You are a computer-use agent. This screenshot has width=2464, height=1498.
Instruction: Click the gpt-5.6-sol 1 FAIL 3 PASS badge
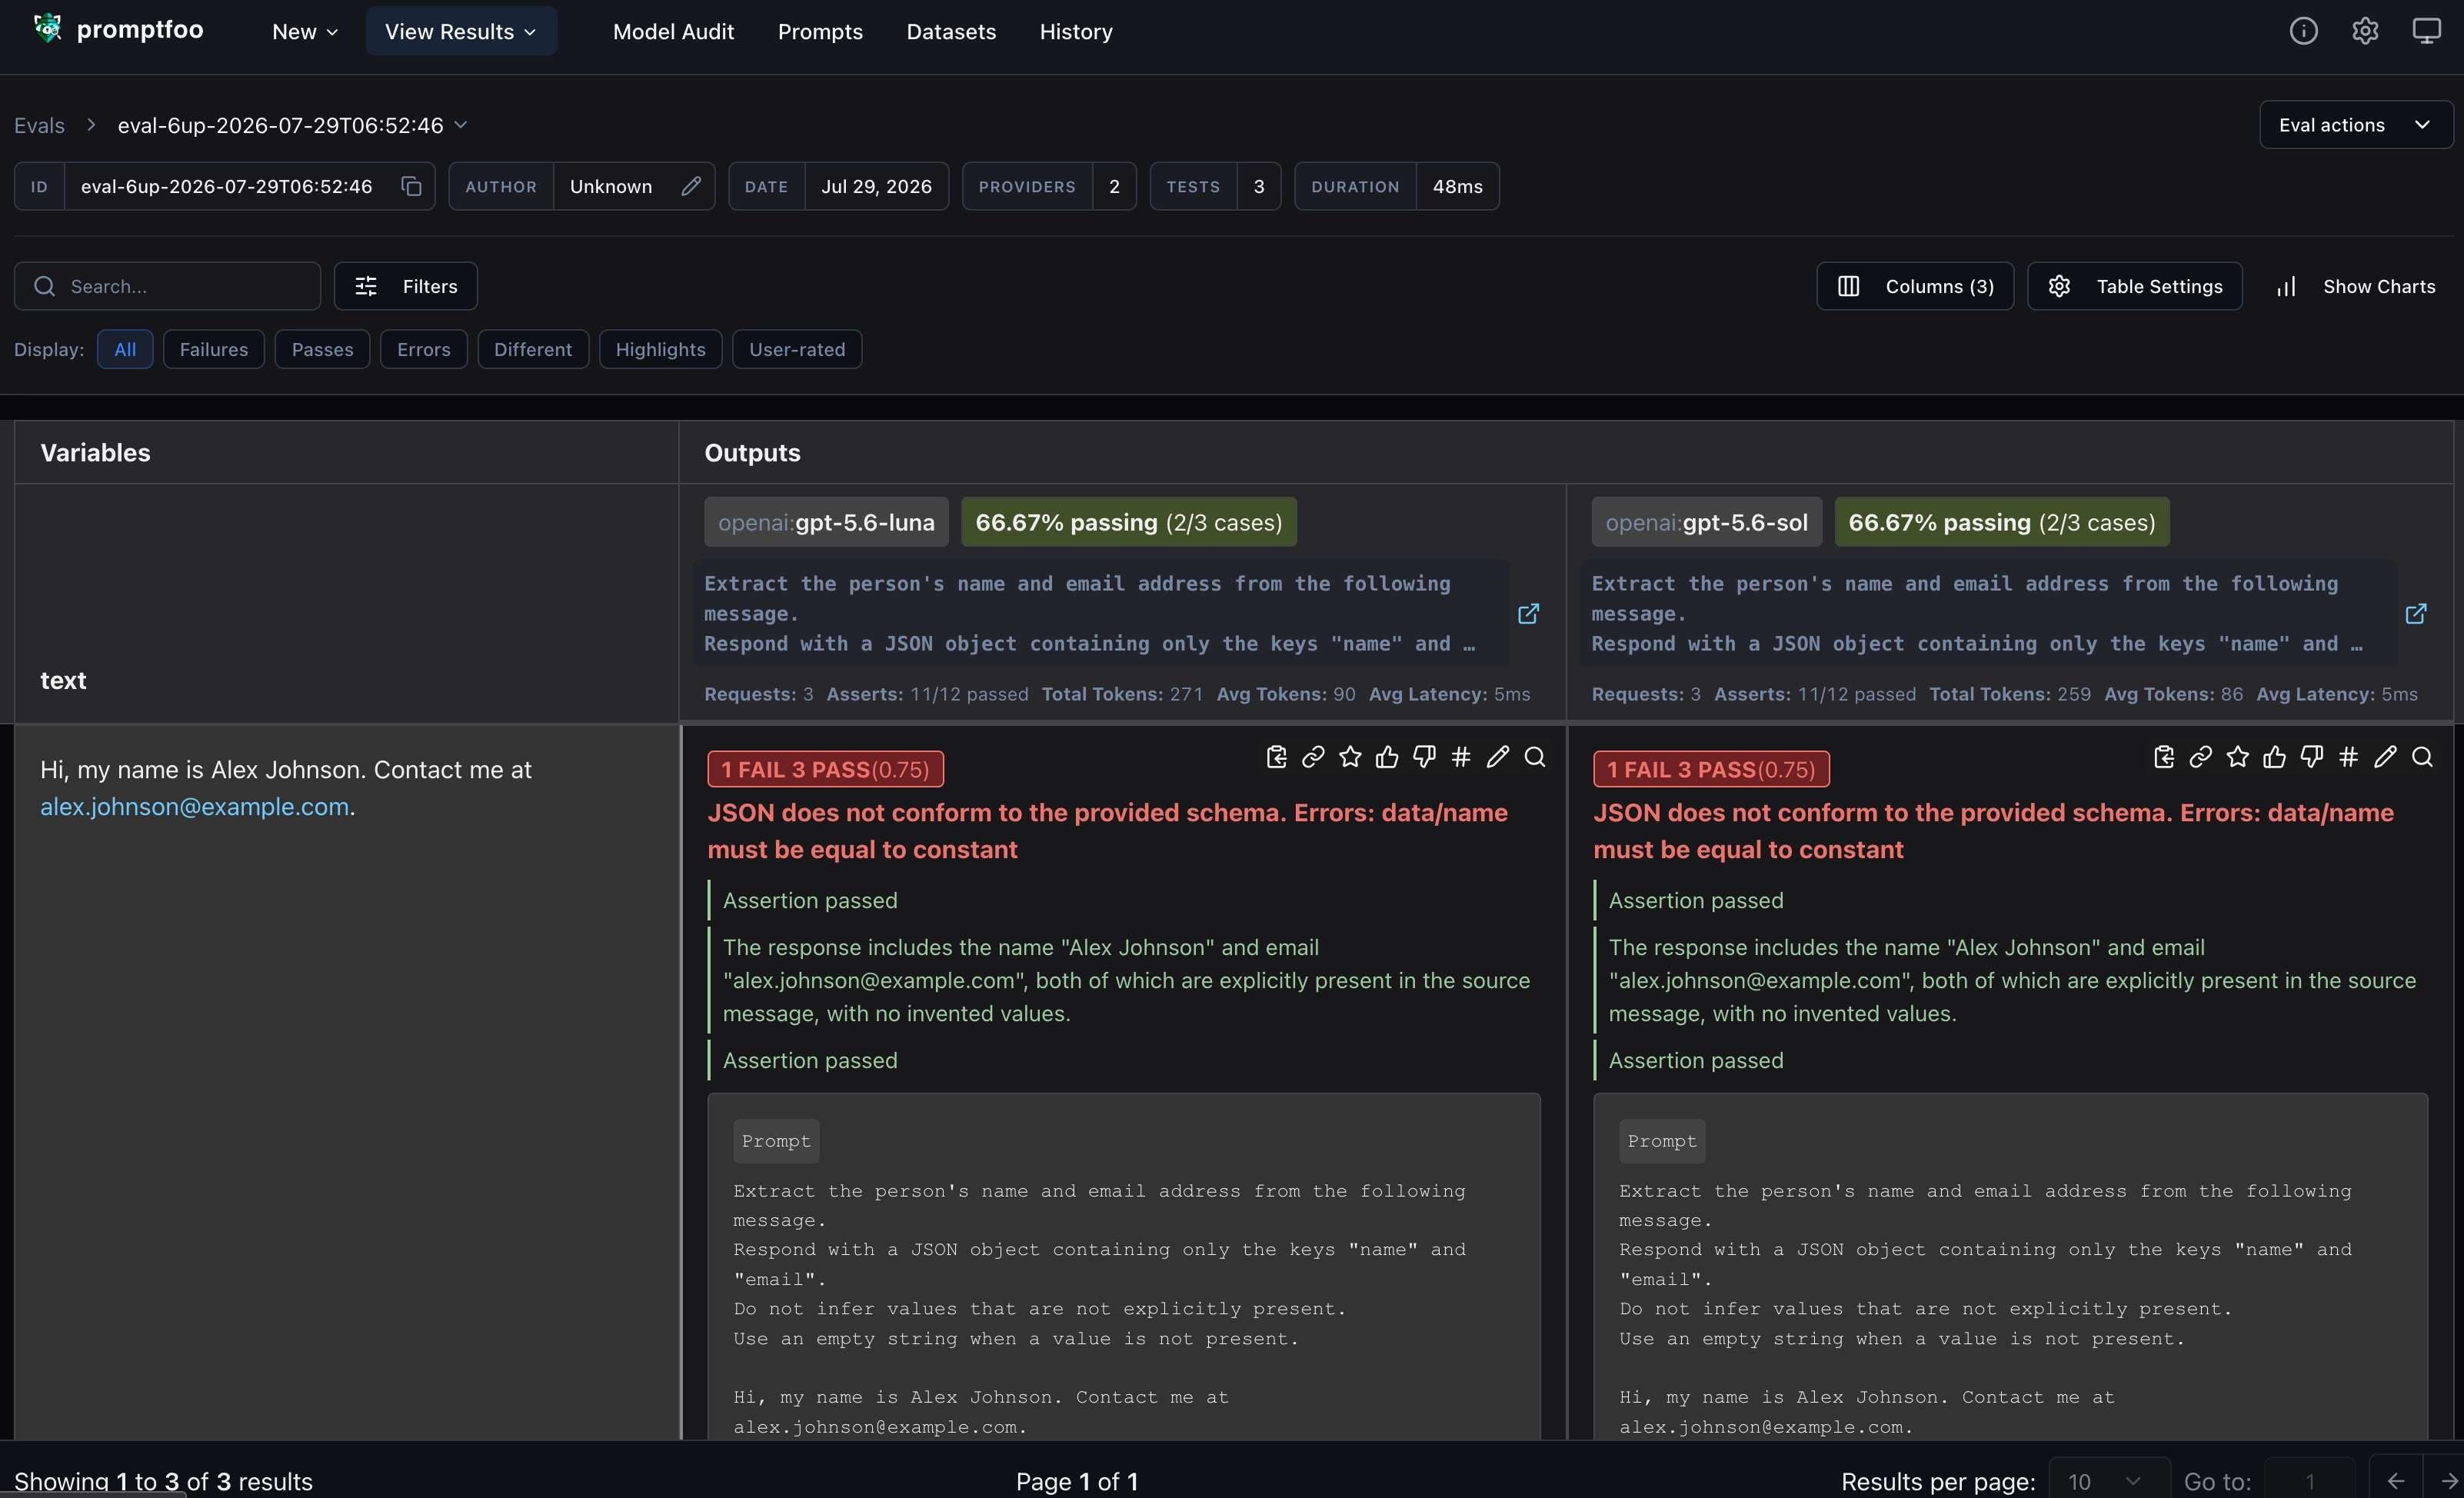pos(1711,769)
